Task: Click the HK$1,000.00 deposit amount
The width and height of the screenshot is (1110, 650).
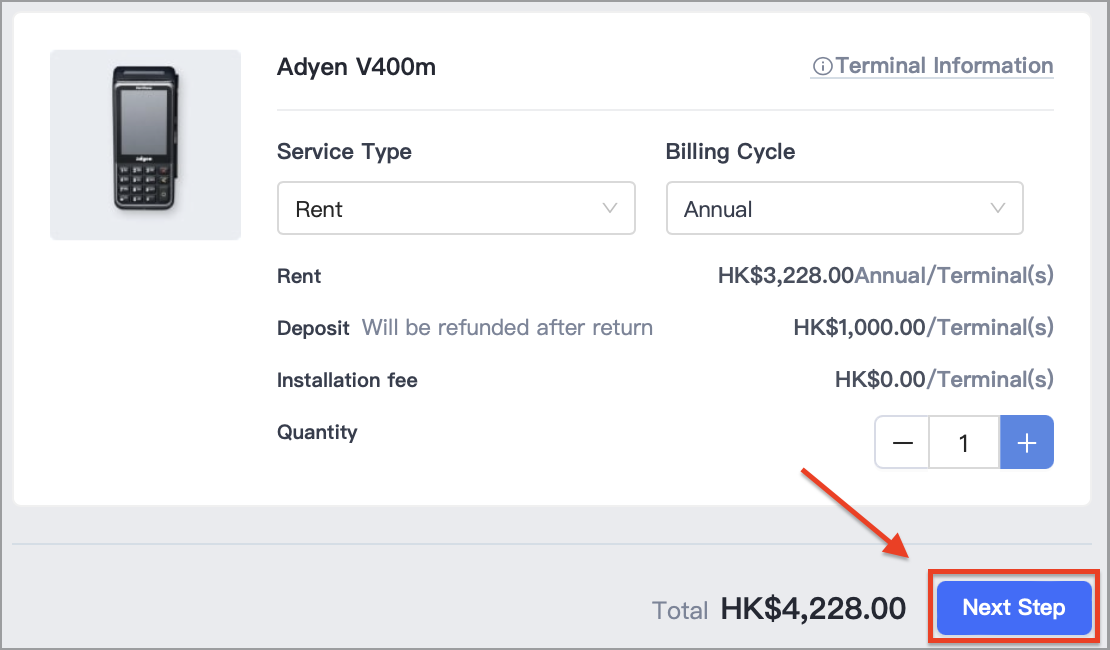Action: point(859,327)
